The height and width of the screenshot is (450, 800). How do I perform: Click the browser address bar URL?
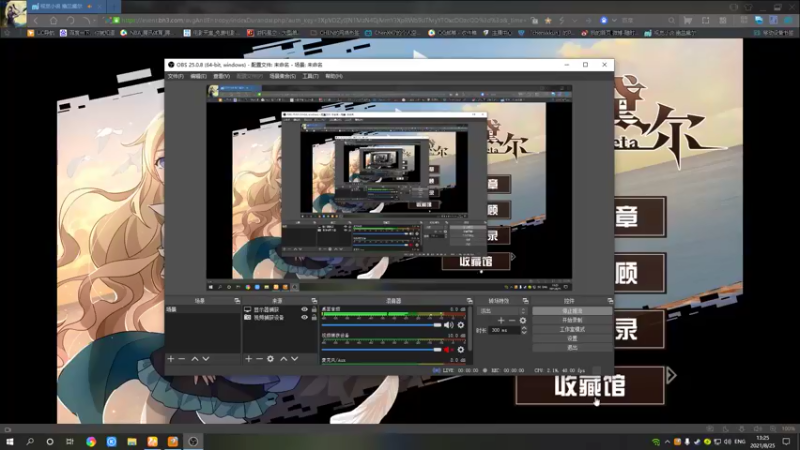[321, 20]
